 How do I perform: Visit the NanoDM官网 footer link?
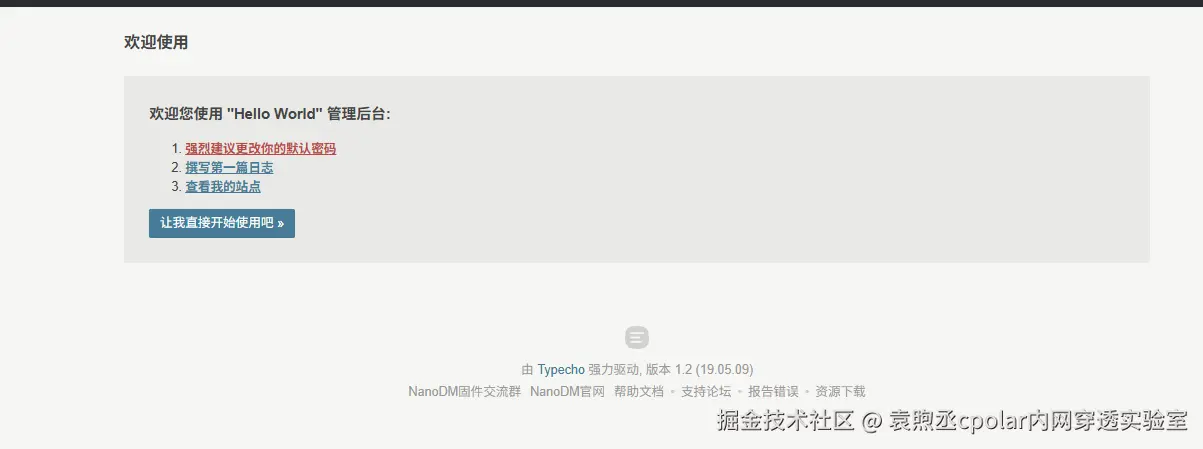tap(568, 392)
